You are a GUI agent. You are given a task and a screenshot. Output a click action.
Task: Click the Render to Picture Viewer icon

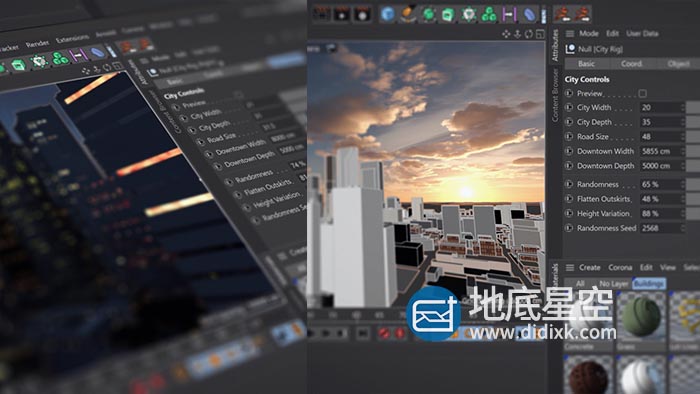point(342,14)
